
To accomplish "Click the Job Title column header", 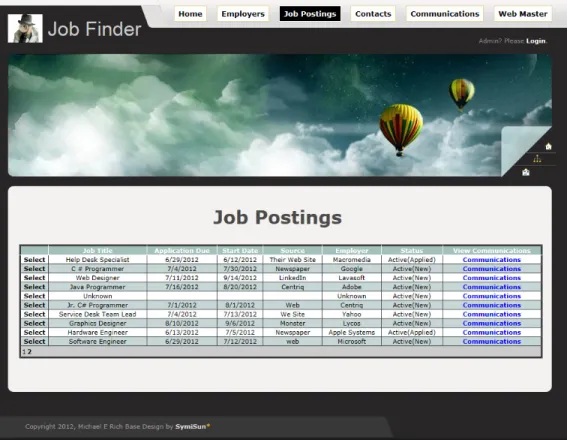I will 98,250.
